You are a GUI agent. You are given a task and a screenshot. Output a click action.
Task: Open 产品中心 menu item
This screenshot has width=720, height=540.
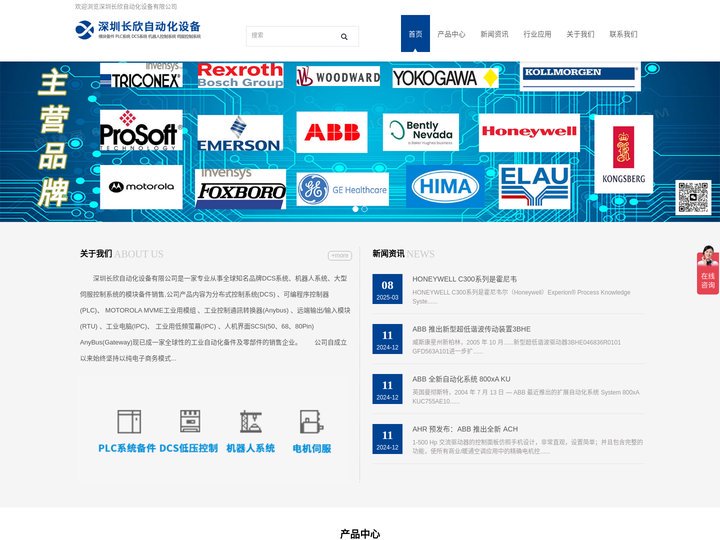pyautogui.click(x=451, y=34)
